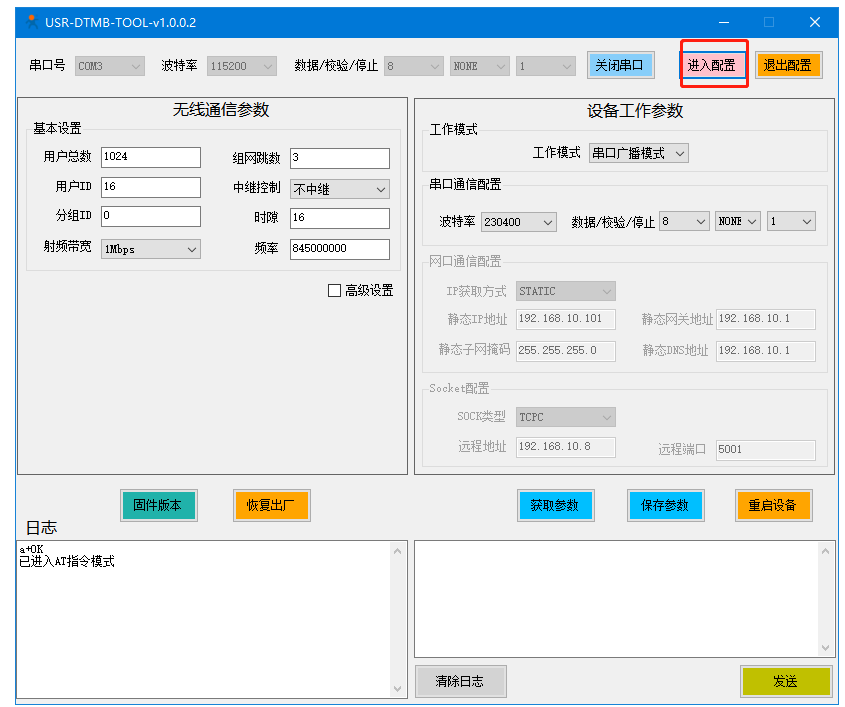
Task: Open the serial config NONE parity dropdown
Action: pyautogui.click(x=738, y=221)
